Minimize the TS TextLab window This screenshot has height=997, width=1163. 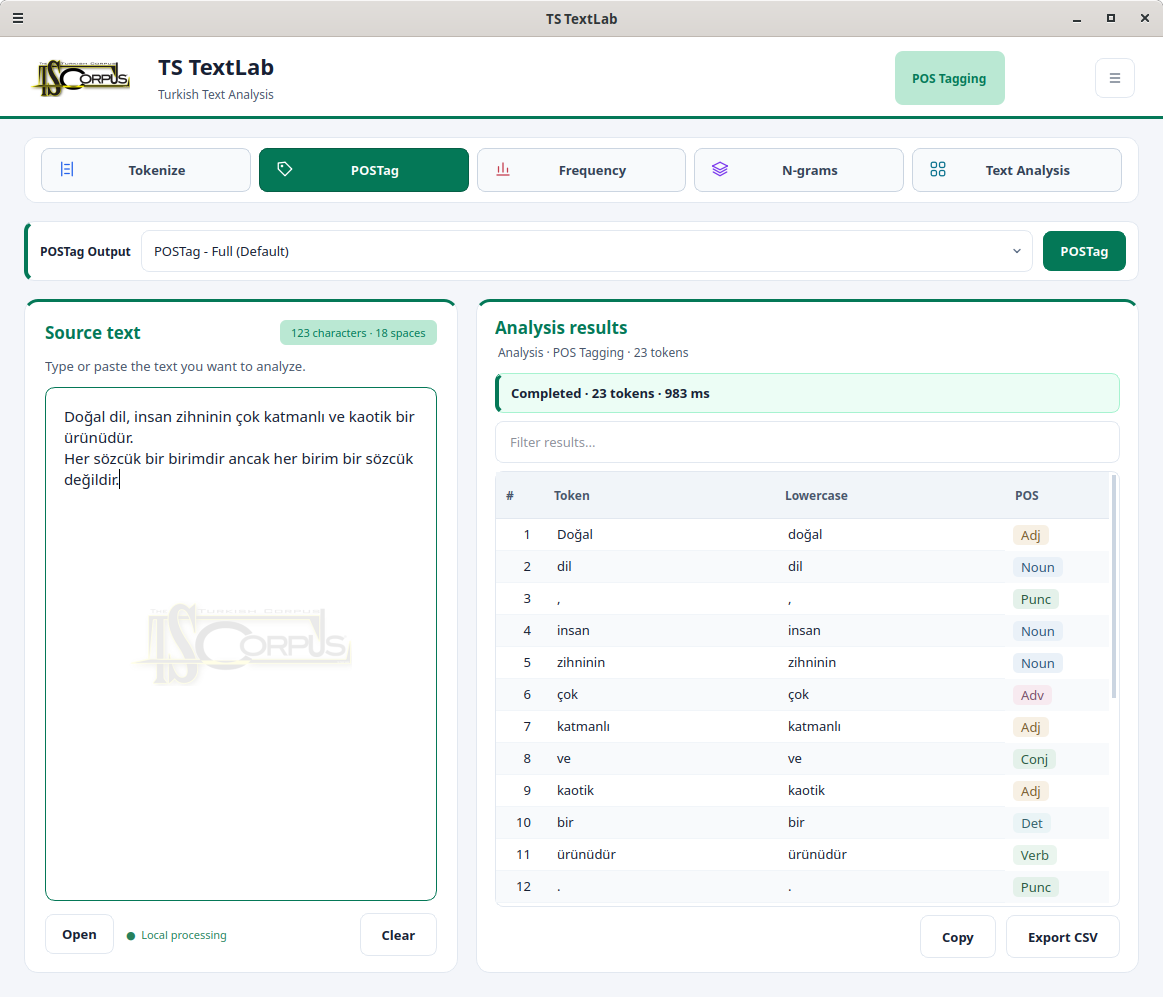1076,19
